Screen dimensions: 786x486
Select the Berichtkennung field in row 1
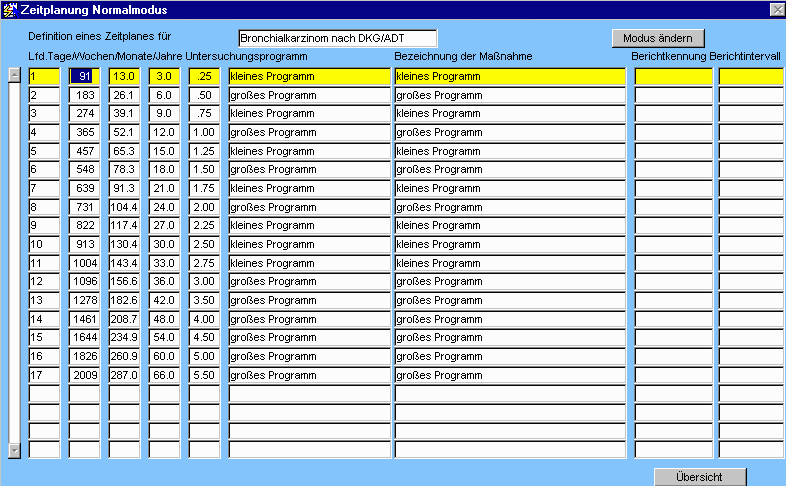tap(673, 76)
